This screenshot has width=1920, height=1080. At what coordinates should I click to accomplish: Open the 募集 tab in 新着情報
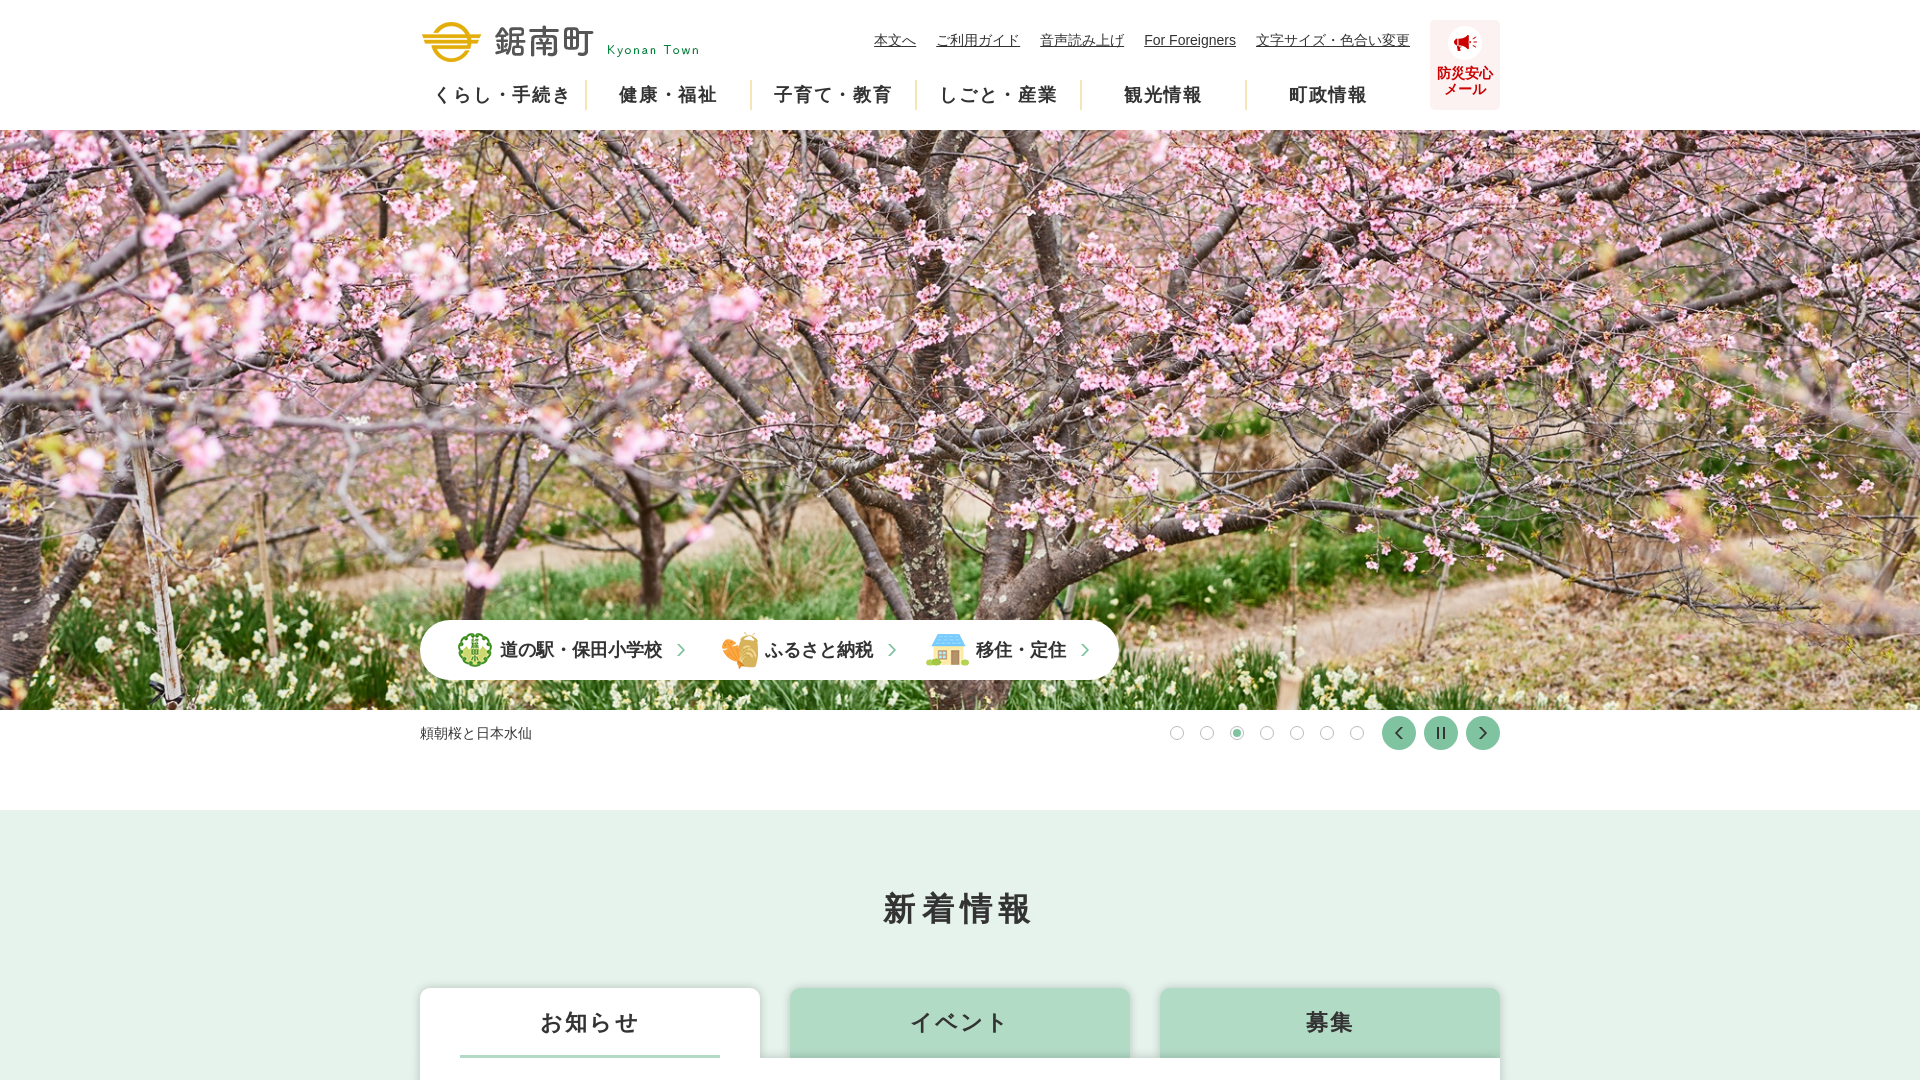(x=1329, y=1023)
